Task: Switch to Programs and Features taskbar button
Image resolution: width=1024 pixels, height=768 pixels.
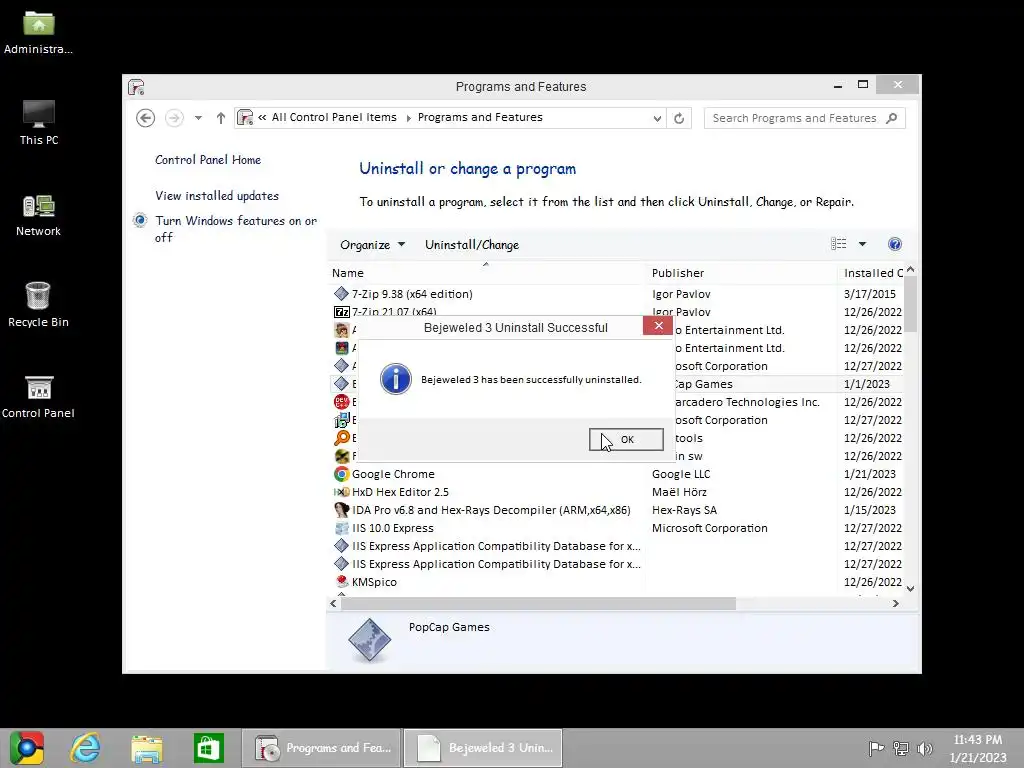Action: pos(321,748)
